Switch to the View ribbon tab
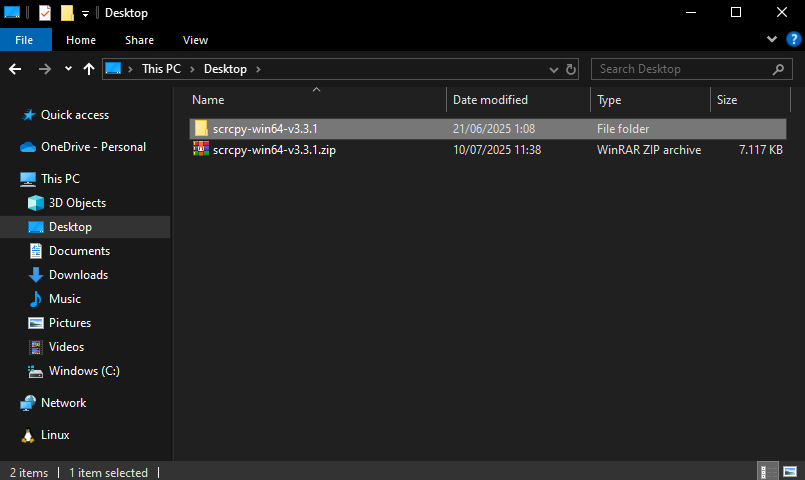 (x=195, y=40)
